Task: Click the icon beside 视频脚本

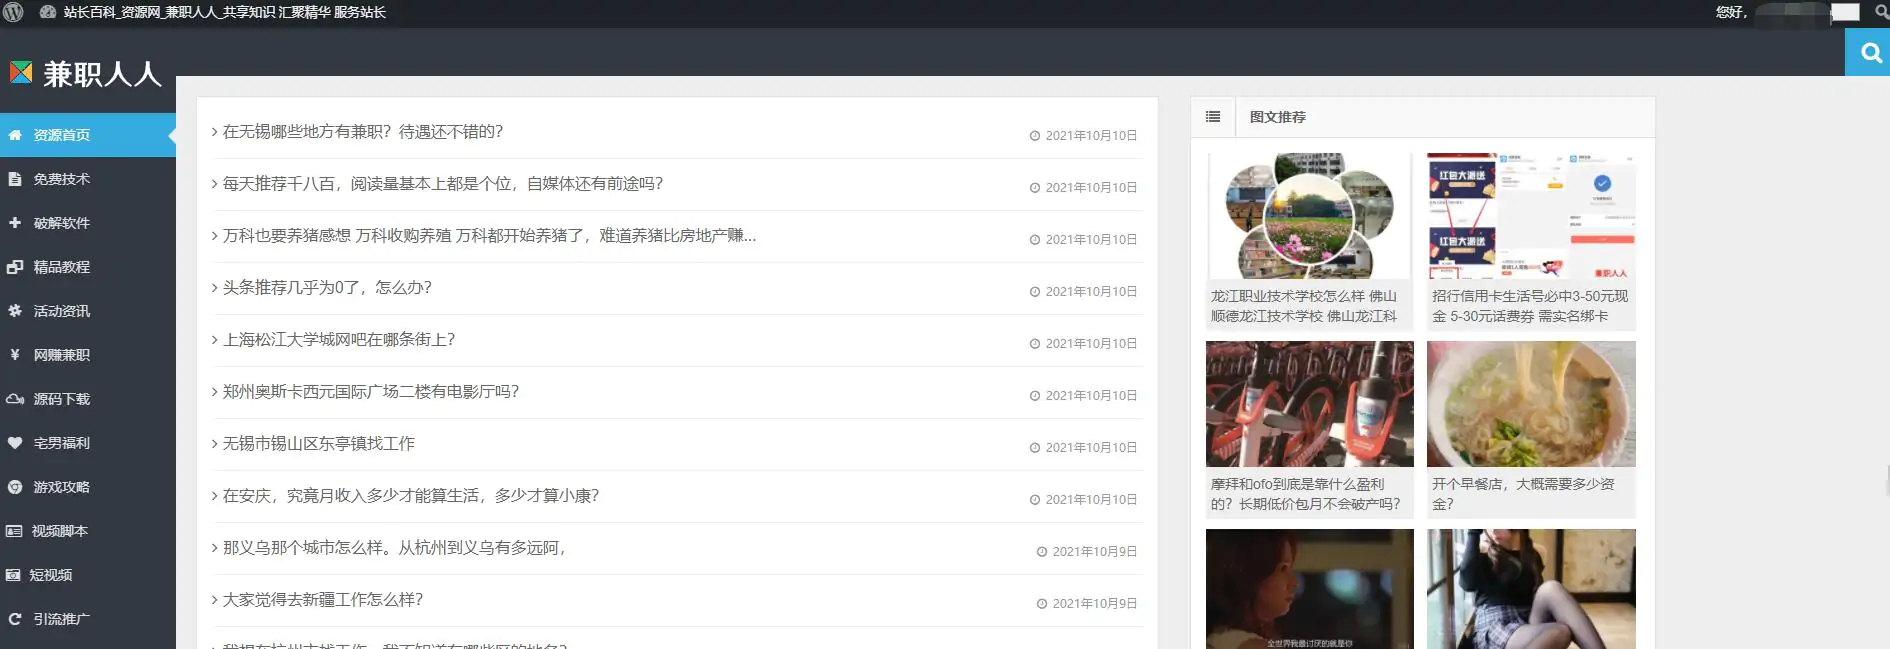Action: (14, 531)
